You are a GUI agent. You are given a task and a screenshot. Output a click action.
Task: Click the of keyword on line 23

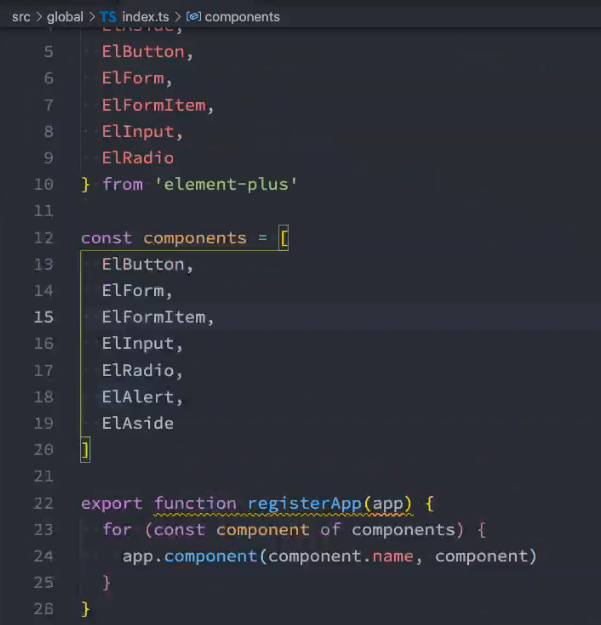[330, 530]
